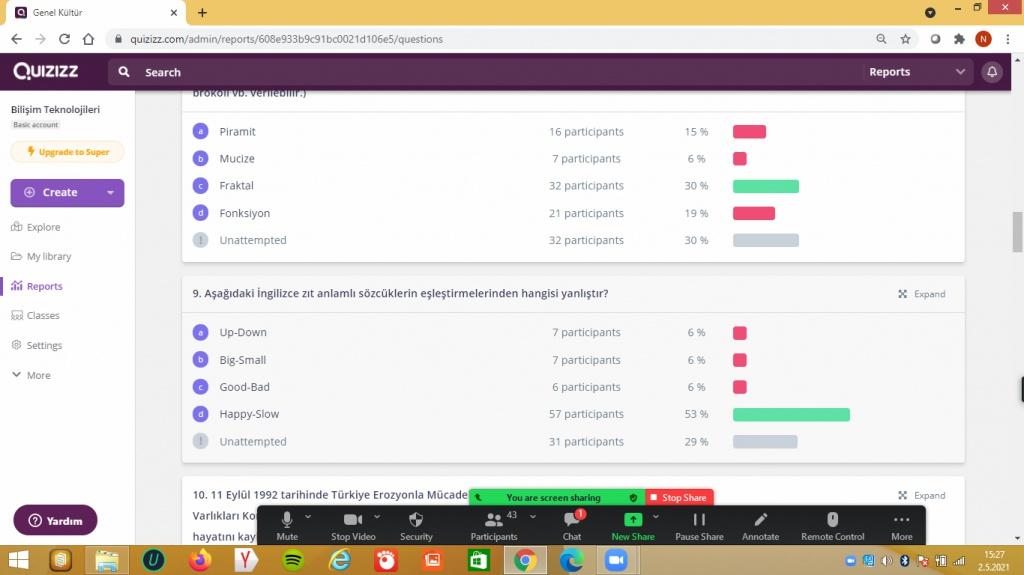Open the Reports filter dropdown in header
Image resolution: width=1024 pixels, height=575 pixels.
(x=917, y=72)
